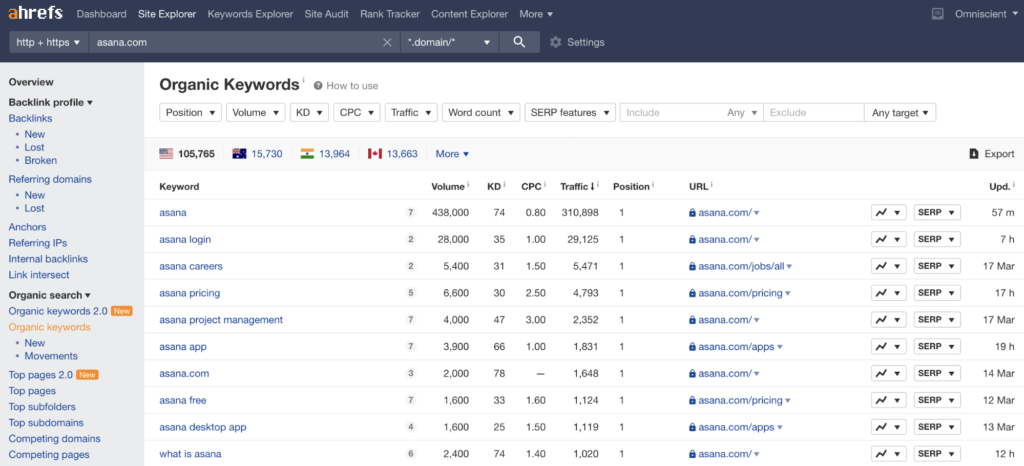
Task: Open Link intersect in the sidebar
Action: point(39,275)
